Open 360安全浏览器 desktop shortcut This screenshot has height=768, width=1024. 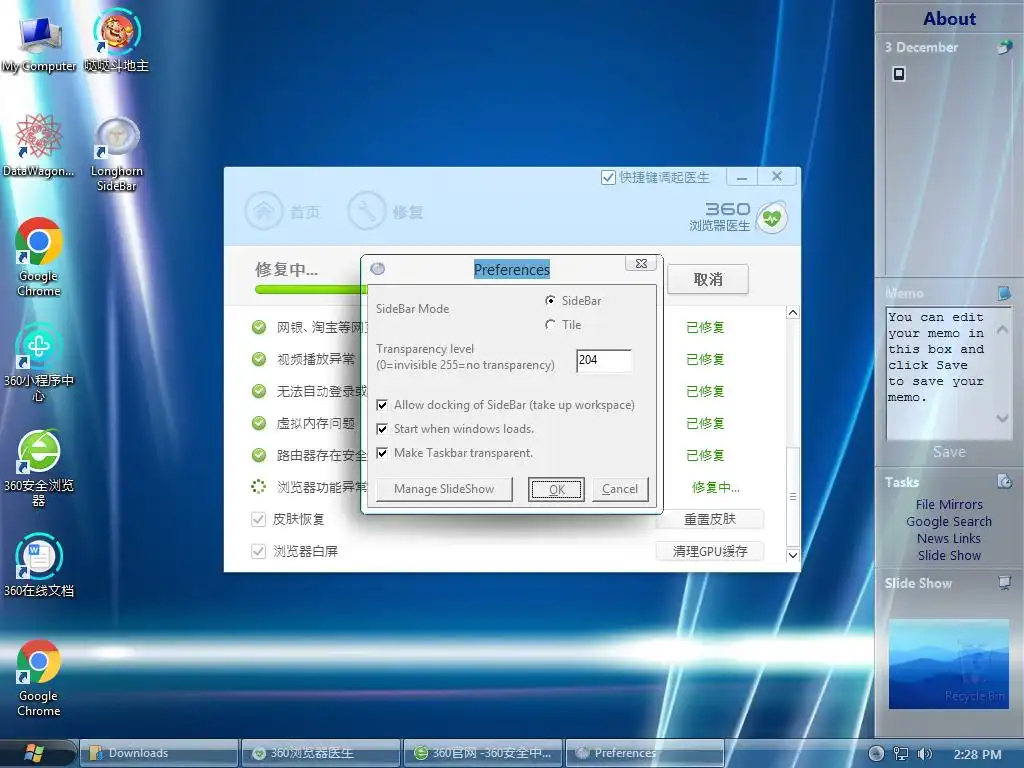pyautogui.click(x=39, y=468)
